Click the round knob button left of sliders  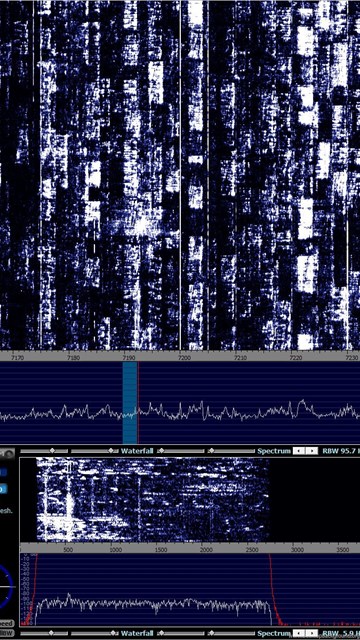7,452
